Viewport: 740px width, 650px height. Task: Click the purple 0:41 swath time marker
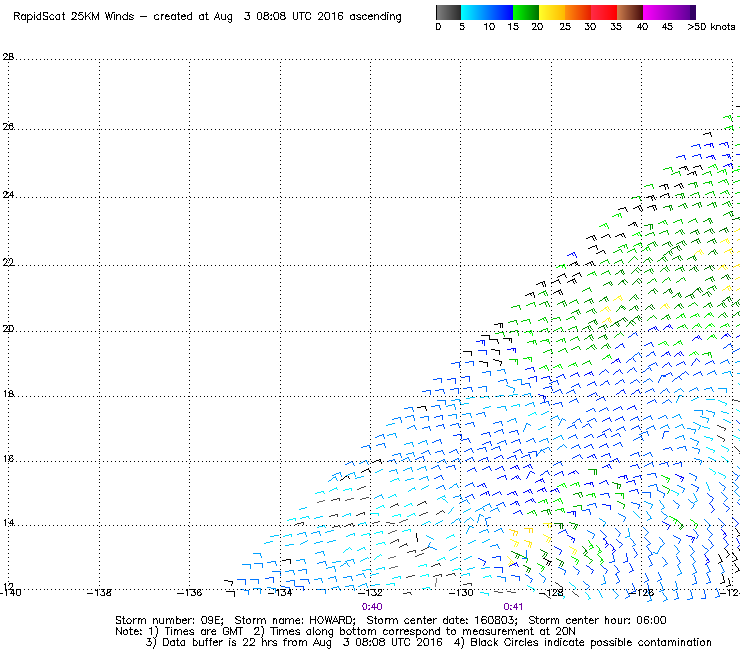click(x=513, y=607)
